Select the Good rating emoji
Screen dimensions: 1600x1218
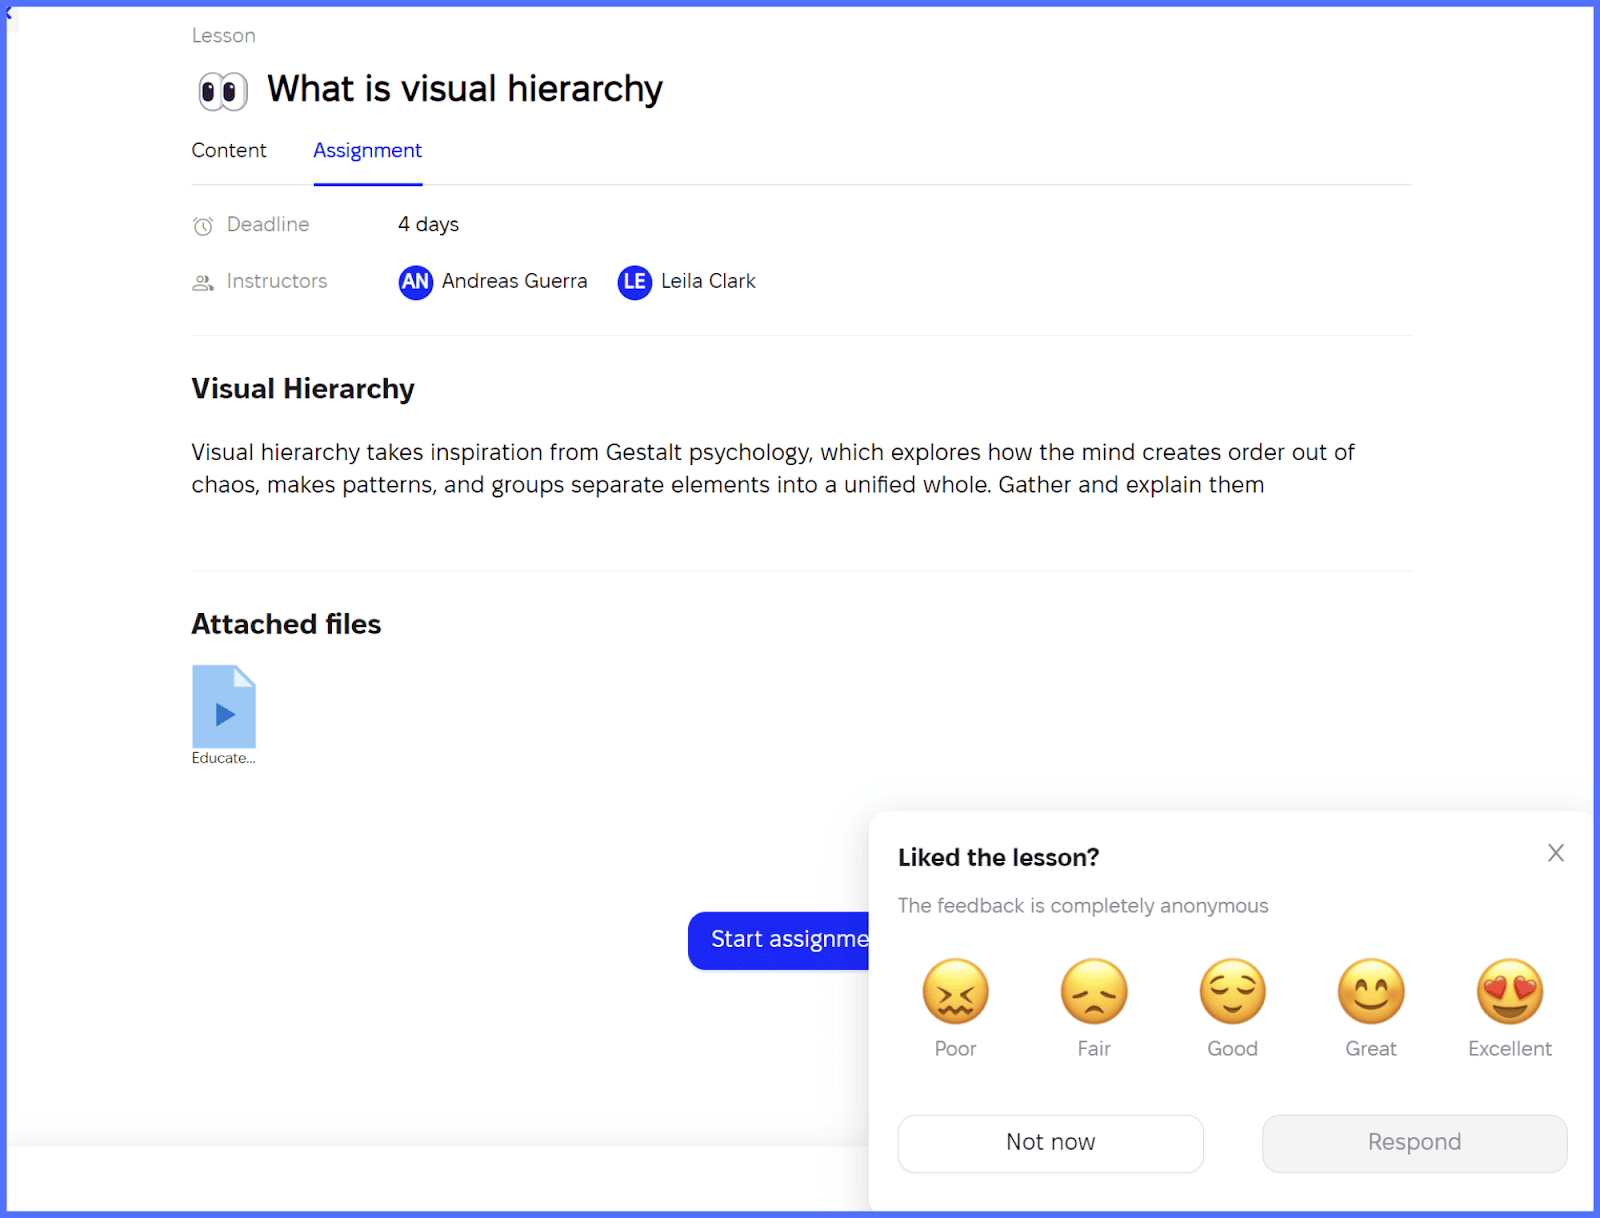(1232, 991)
